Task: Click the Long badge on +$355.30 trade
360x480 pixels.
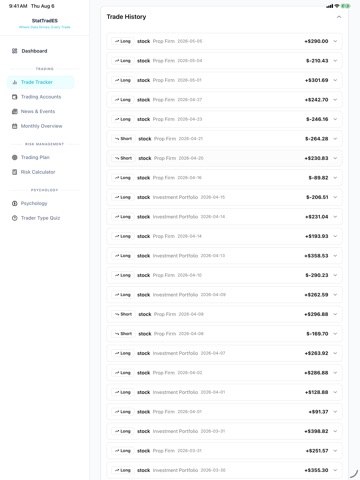Action: 123,470
